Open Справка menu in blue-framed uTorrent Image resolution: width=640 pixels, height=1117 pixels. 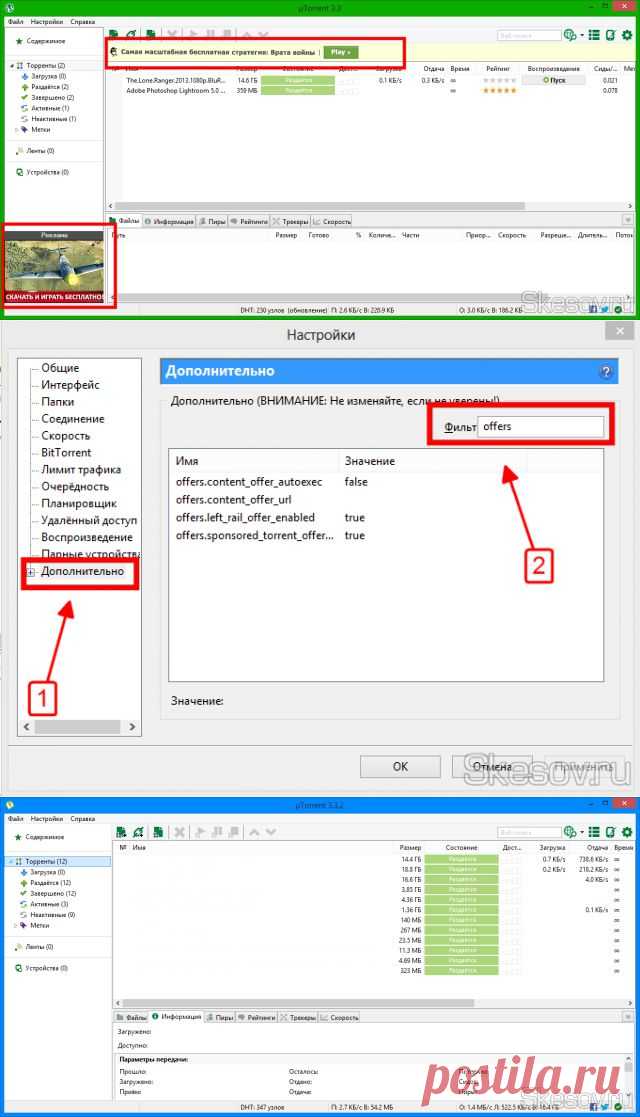(83, 819)
